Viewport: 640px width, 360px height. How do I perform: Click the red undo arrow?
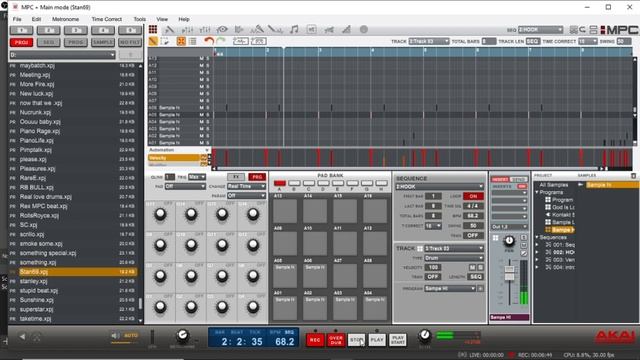pyautogui.click(x=209, y=41)
